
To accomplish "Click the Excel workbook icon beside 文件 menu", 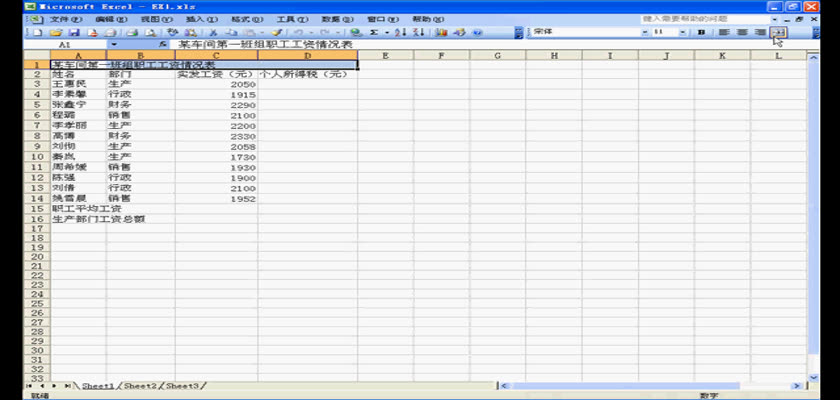I will [x=35, y=19].
